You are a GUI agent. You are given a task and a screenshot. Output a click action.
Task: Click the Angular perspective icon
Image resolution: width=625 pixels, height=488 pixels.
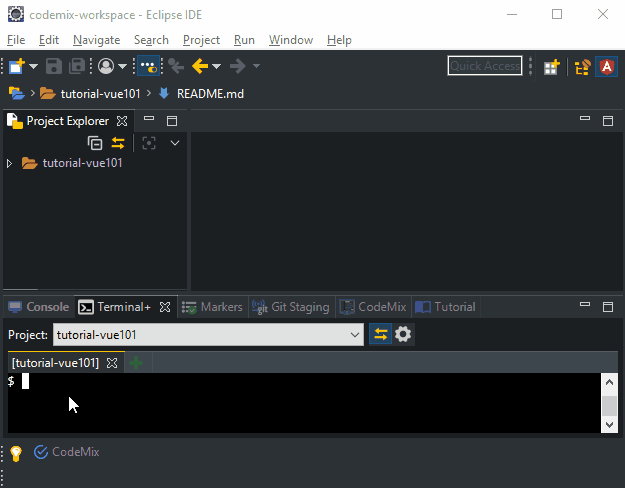coord(606,67)
